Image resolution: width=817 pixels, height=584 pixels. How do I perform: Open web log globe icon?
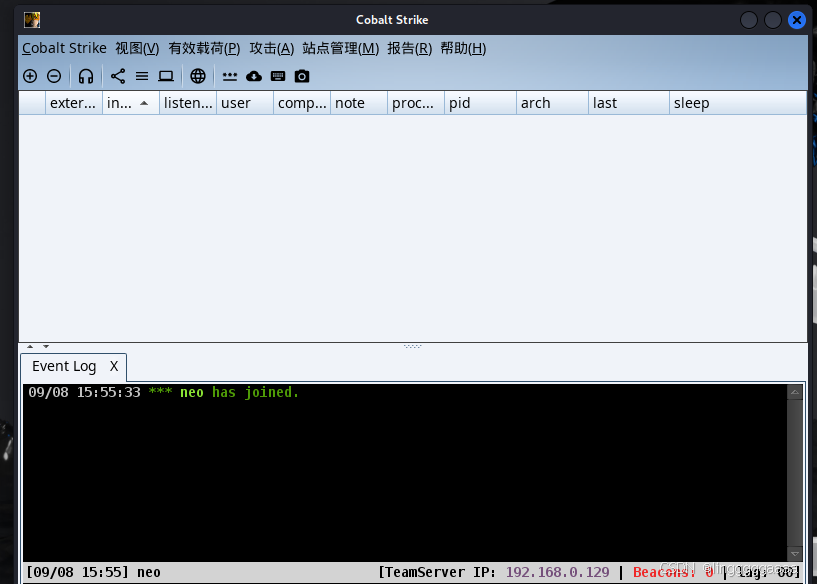point(197,76)
